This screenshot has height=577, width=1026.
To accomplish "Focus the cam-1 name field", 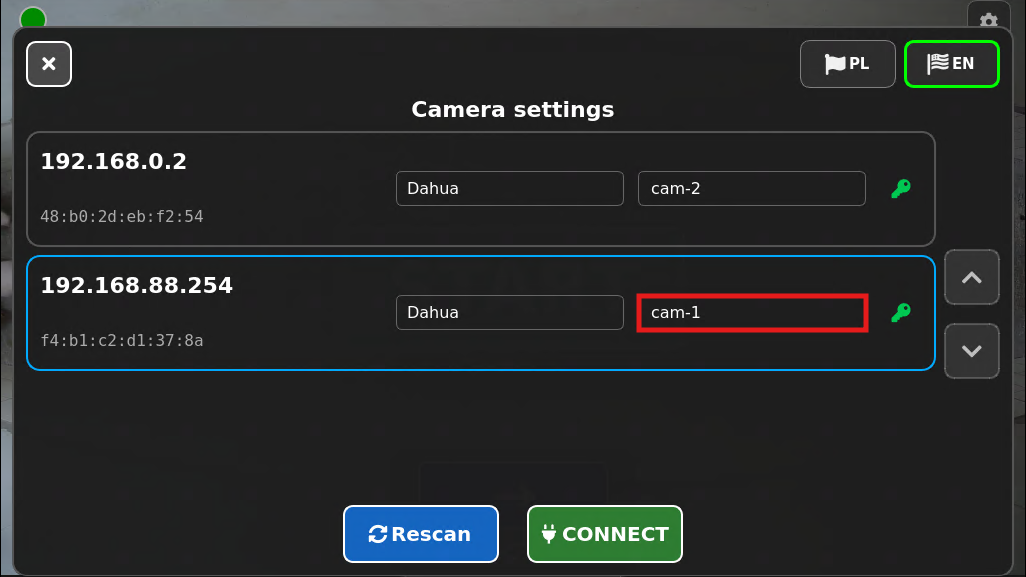I will click(752, 313).
